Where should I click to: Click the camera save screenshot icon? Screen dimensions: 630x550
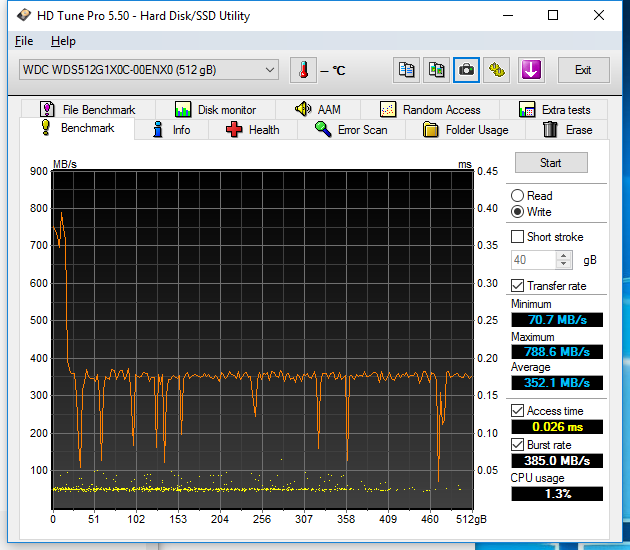466,70
